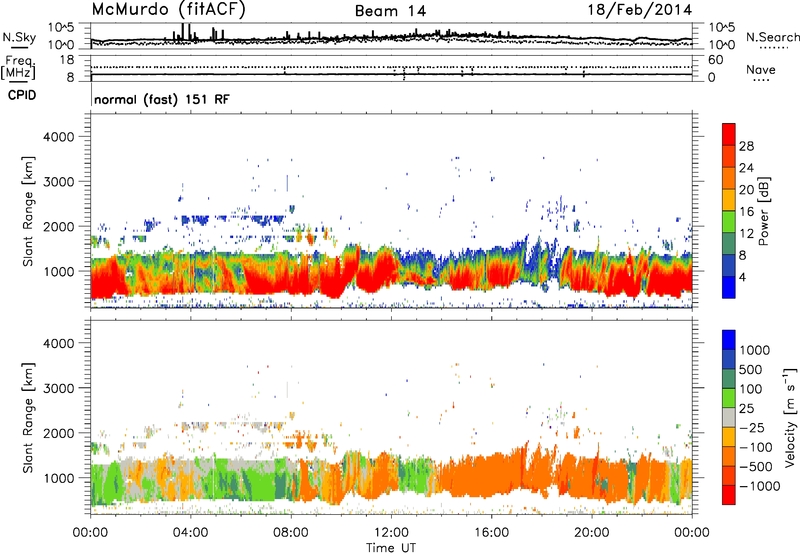Click the "20" value on Power scale
The image size is (800, 554).
point(746,190)
